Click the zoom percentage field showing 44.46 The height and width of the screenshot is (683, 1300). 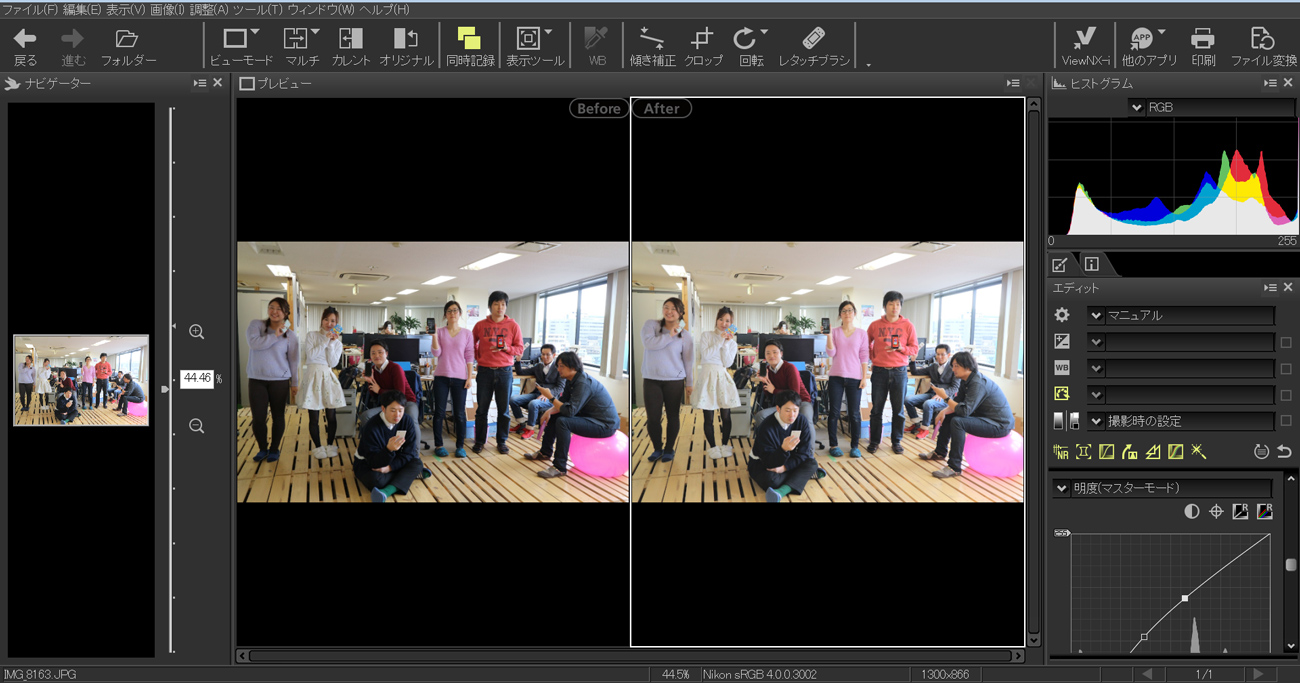pos(196,379)
